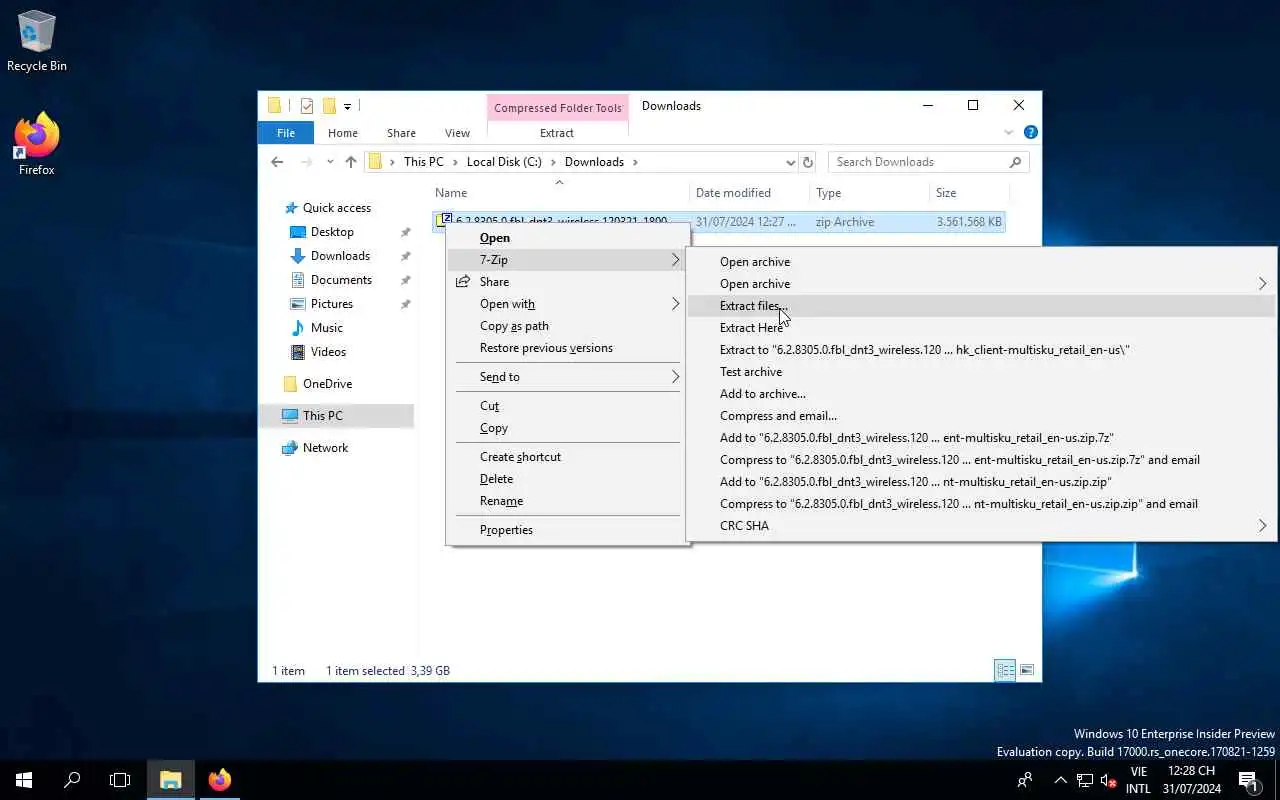Image resolution: width=1280 pixels, height=800 pixels.
Task: Click Local Disk (C:) breadcrumb
Action: (x=504, y=162)
